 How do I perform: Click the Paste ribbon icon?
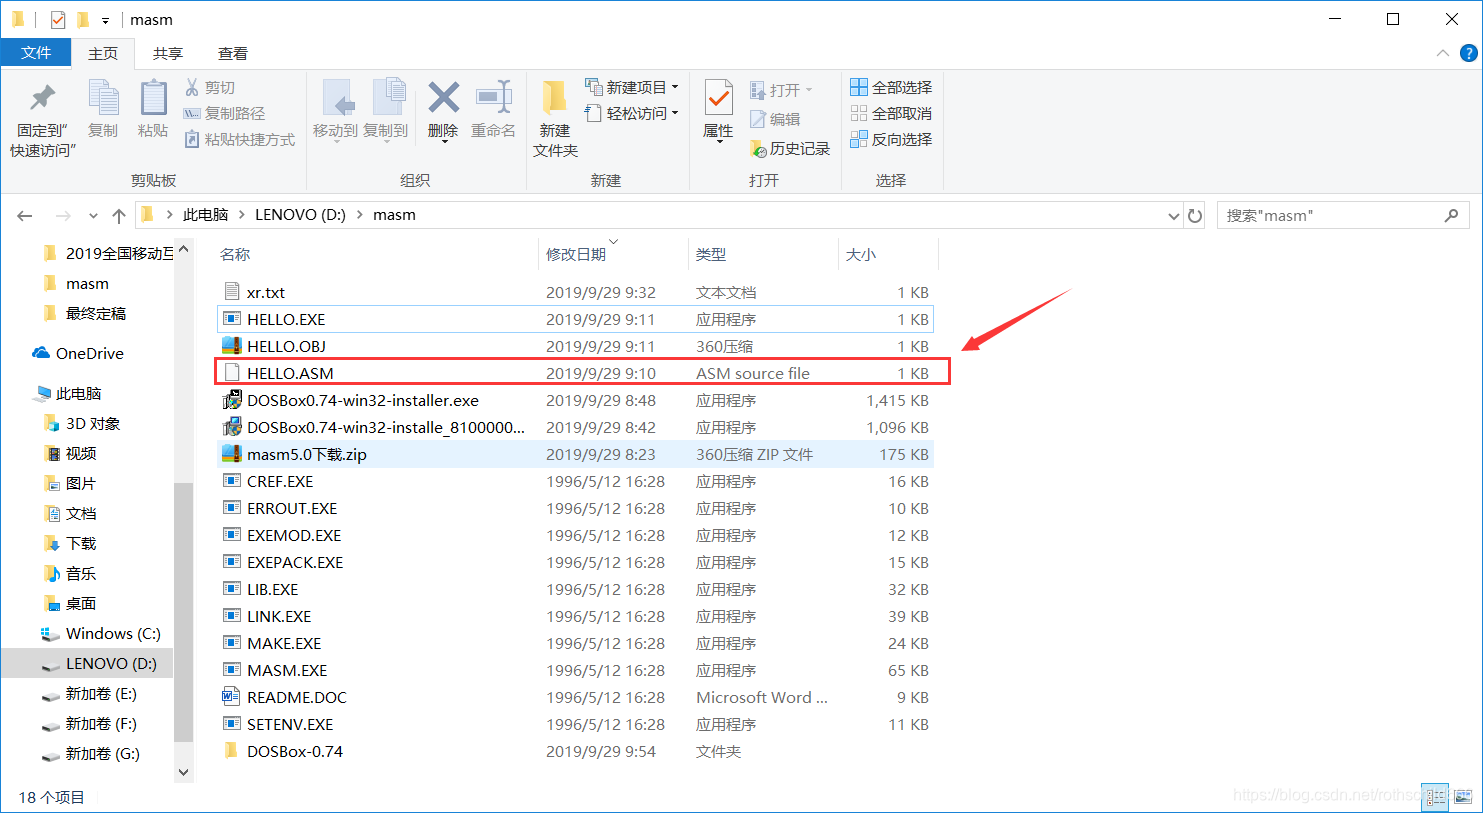(x=153, y=98)
